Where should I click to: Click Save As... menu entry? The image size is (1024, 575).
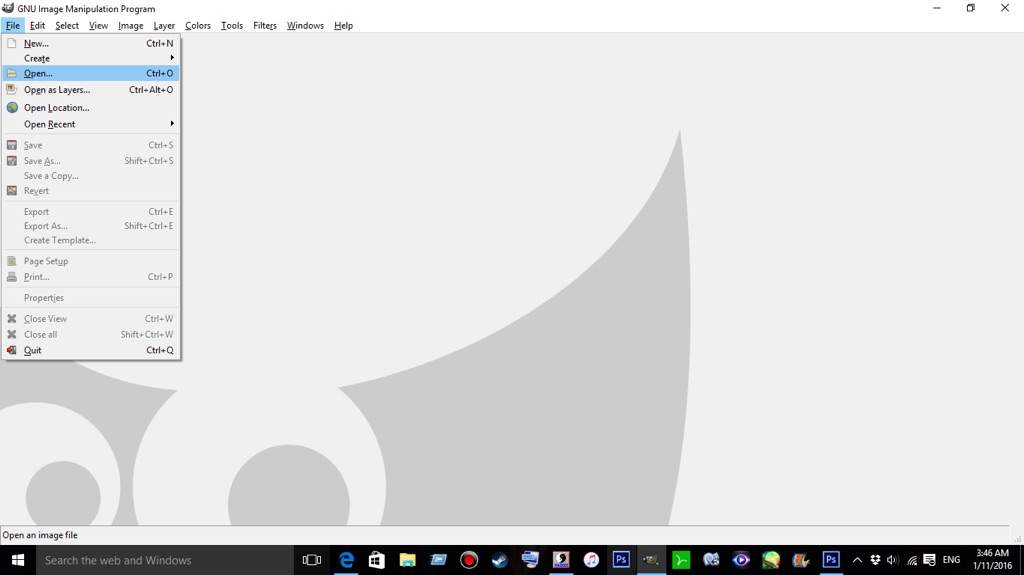click(91, 161)
